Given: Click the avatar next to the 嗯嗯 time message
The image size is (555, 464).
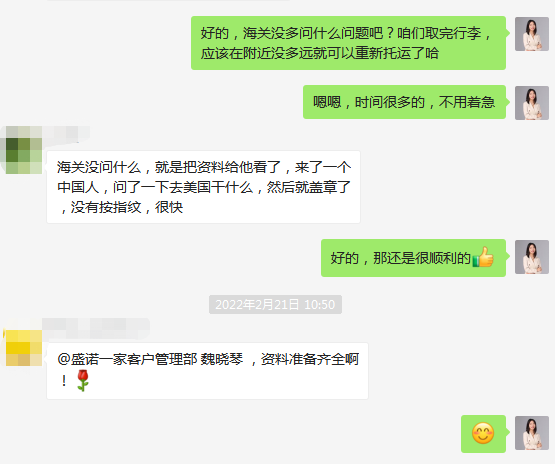Looking at the screenshot, I should [532, 103].
